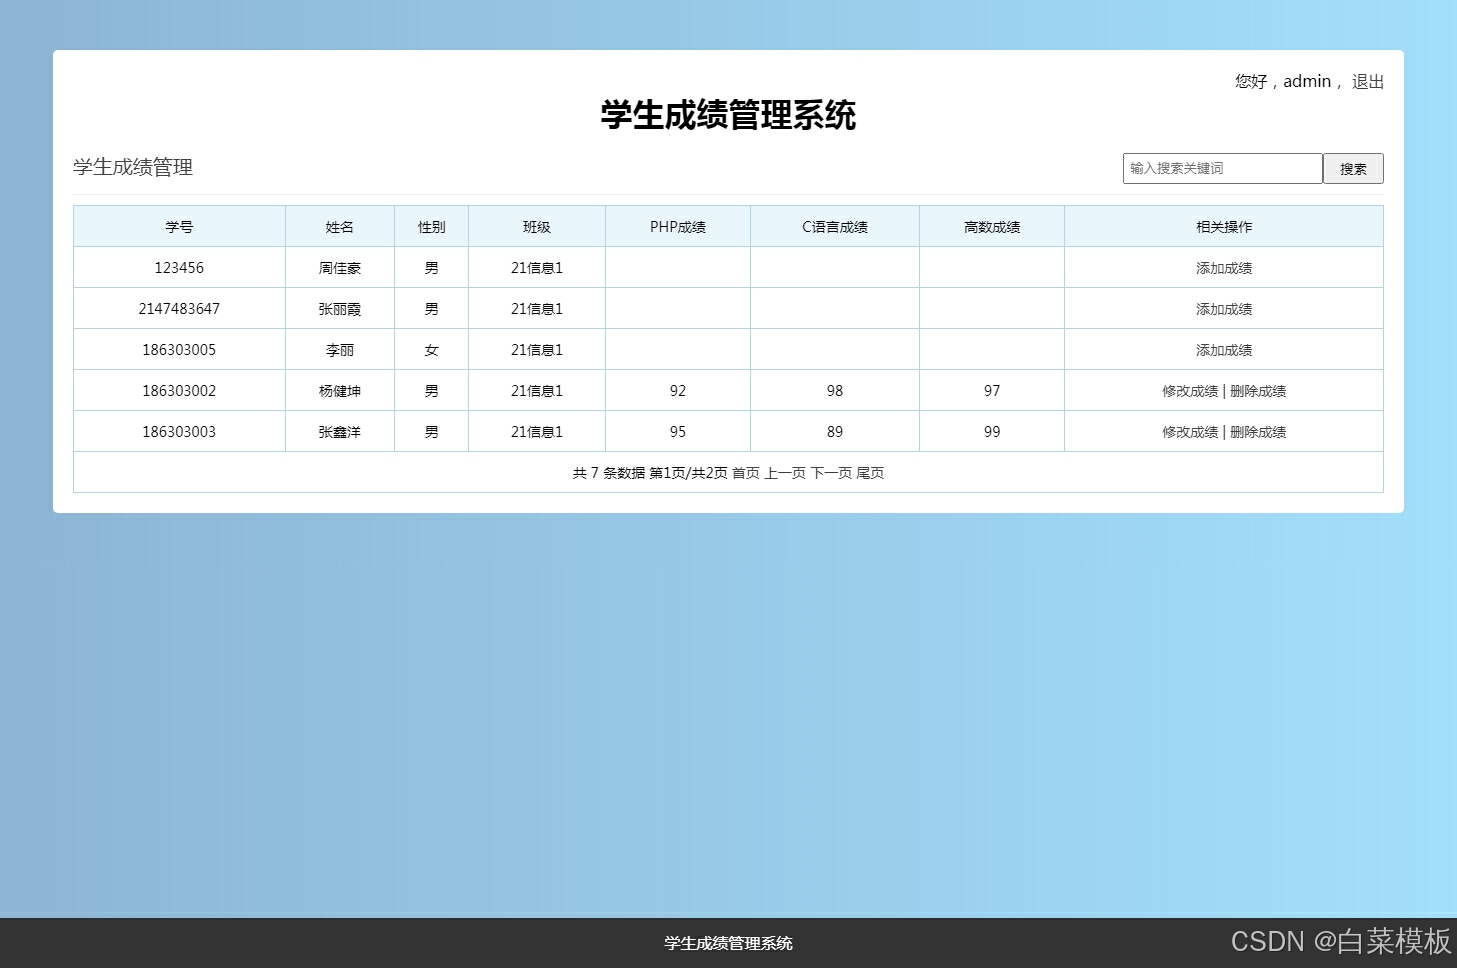
Task: Click 高数 score 99 for 张鑫洋
Action: click(x=992, y=432)
